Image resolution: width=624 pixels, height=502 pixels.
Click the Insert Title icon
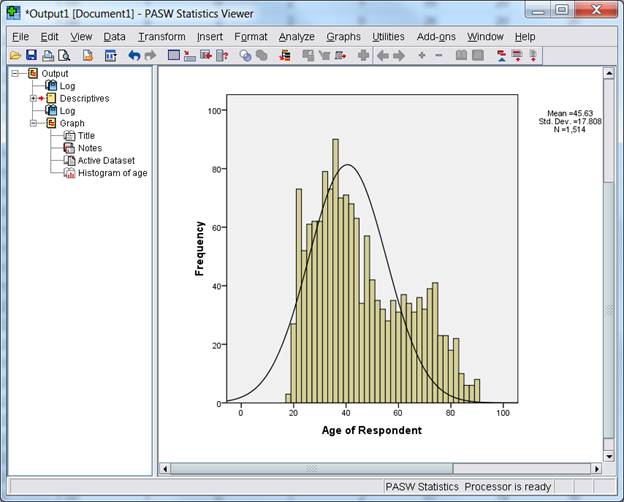[x=517, y=56]
